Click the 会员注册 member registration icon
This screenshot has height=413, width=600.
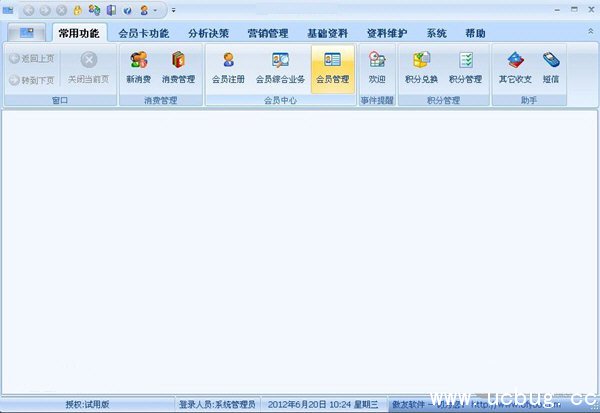(x=228, y=67)
